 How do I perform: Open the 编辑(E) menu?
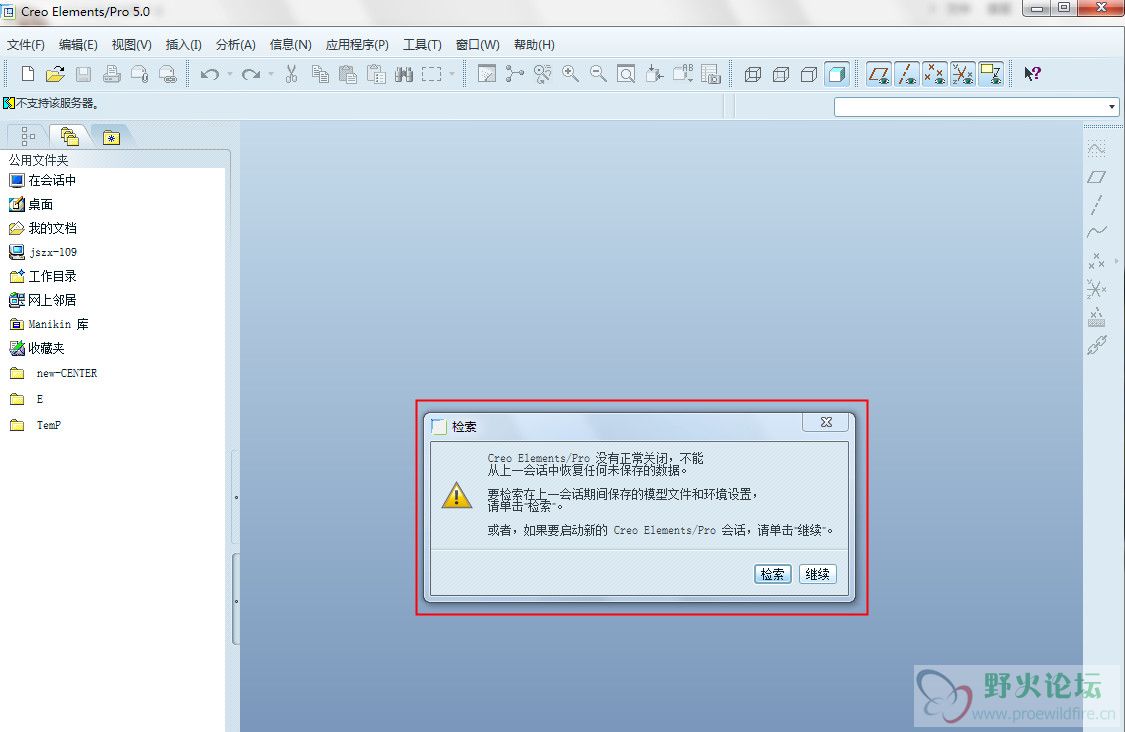[78, 44]
